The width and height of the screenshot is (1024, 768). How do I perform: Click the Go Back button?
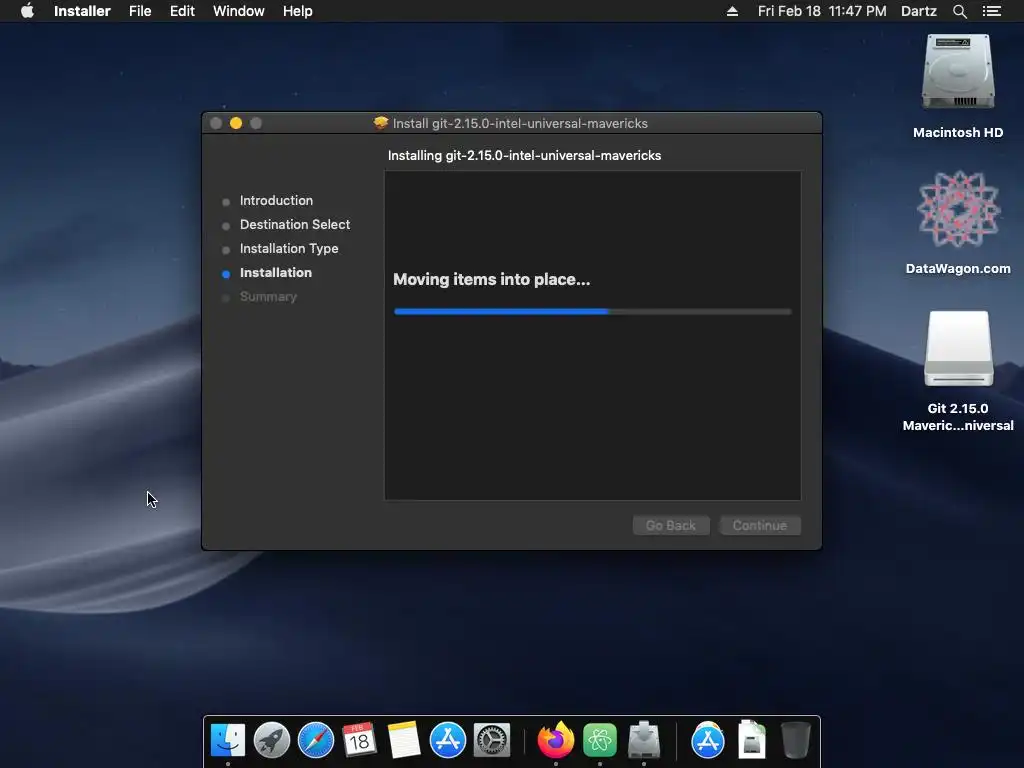click(x=671, y=525)
